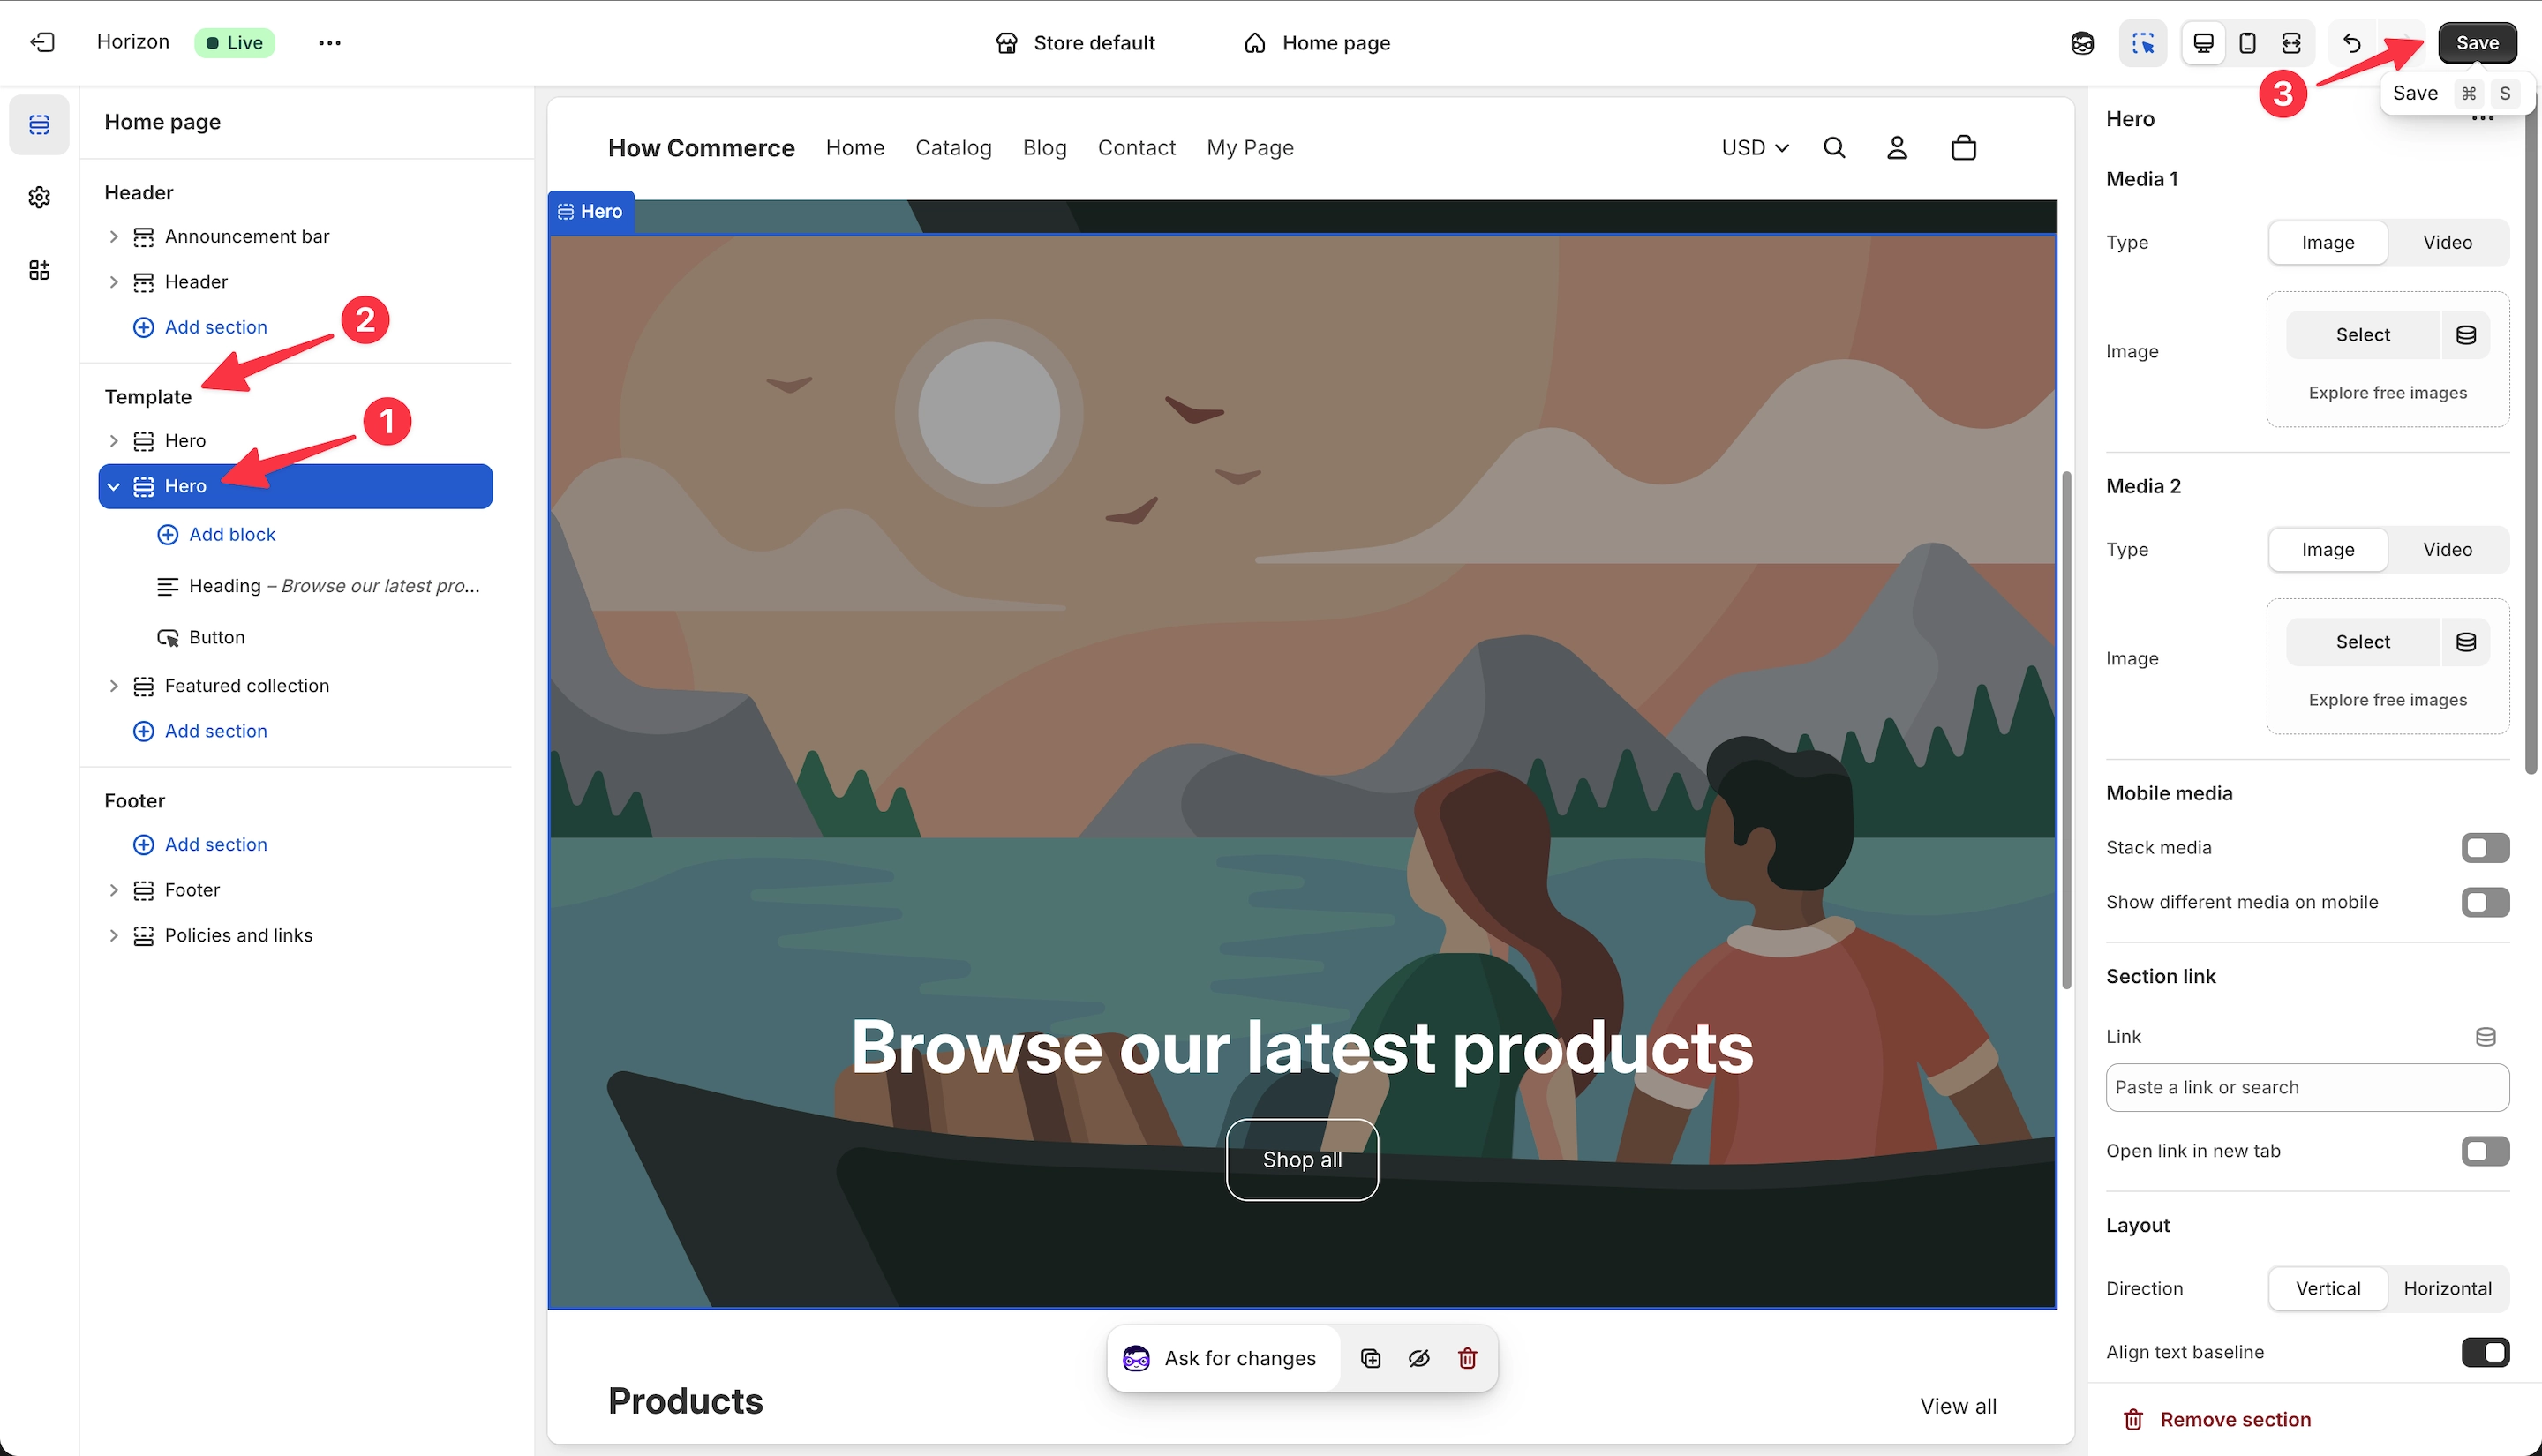
Task: Expand the Featured collection section
Action: (x=113, y=686)
